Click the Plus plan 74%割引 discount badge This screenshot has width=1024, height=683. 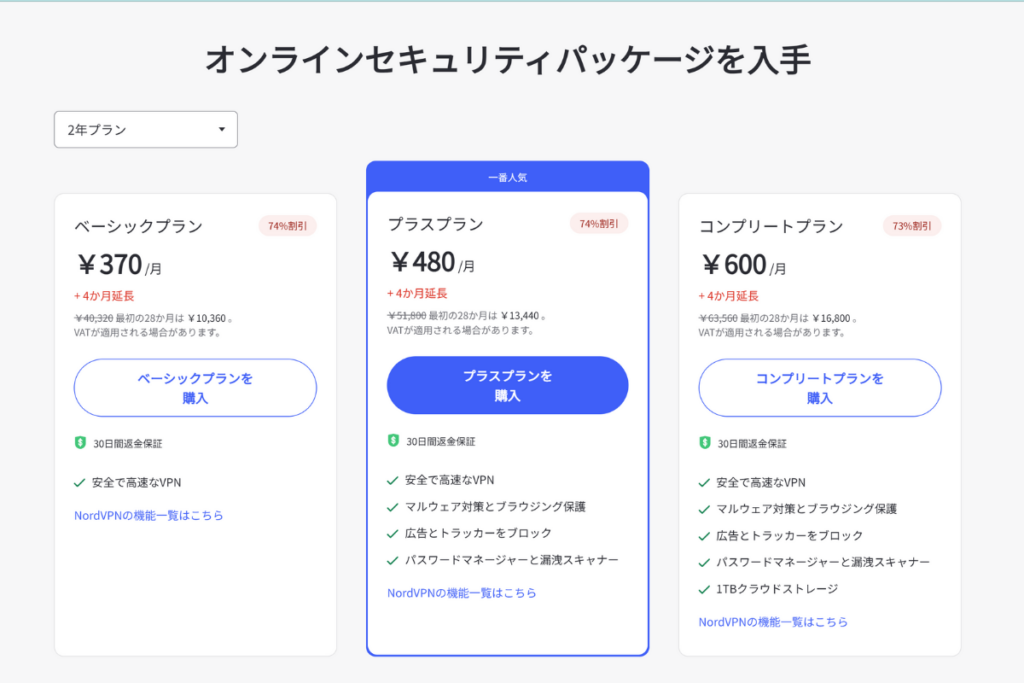(x=599, y=224)
